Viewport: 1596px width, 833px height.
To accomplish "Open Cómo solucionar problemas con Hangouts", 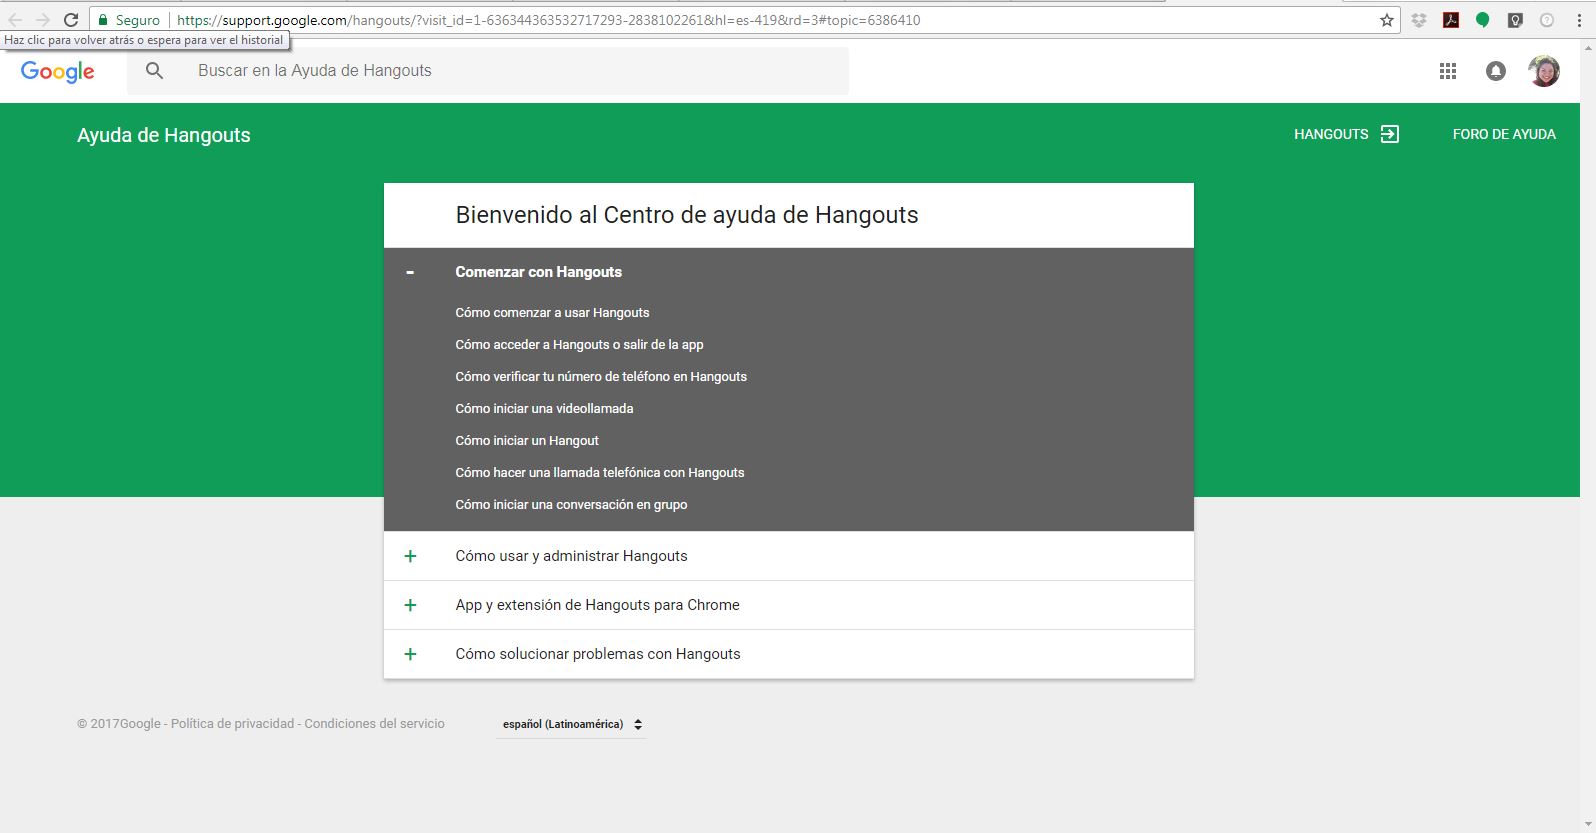I will pos(789,654).
